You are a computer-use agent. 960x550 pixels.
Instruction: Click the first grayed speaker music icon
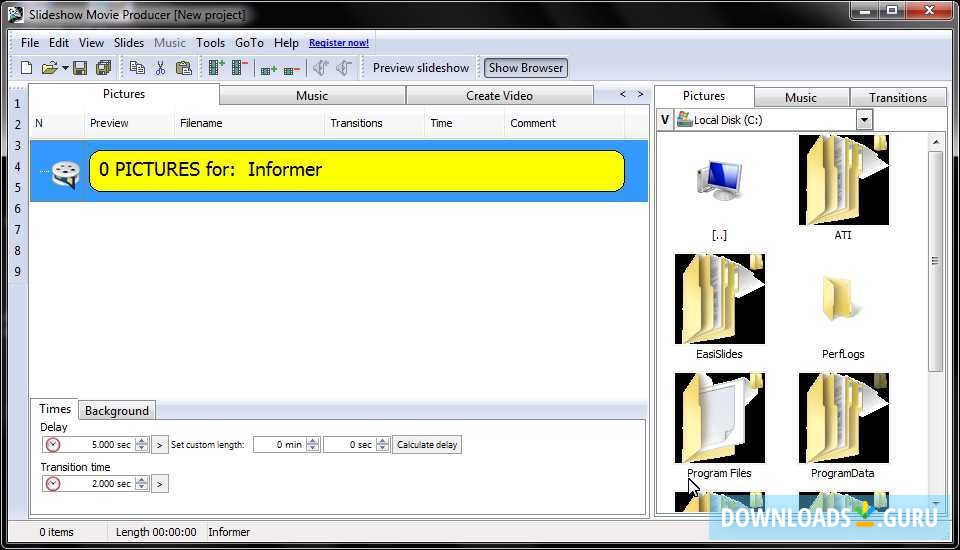[x=321, y=68]
